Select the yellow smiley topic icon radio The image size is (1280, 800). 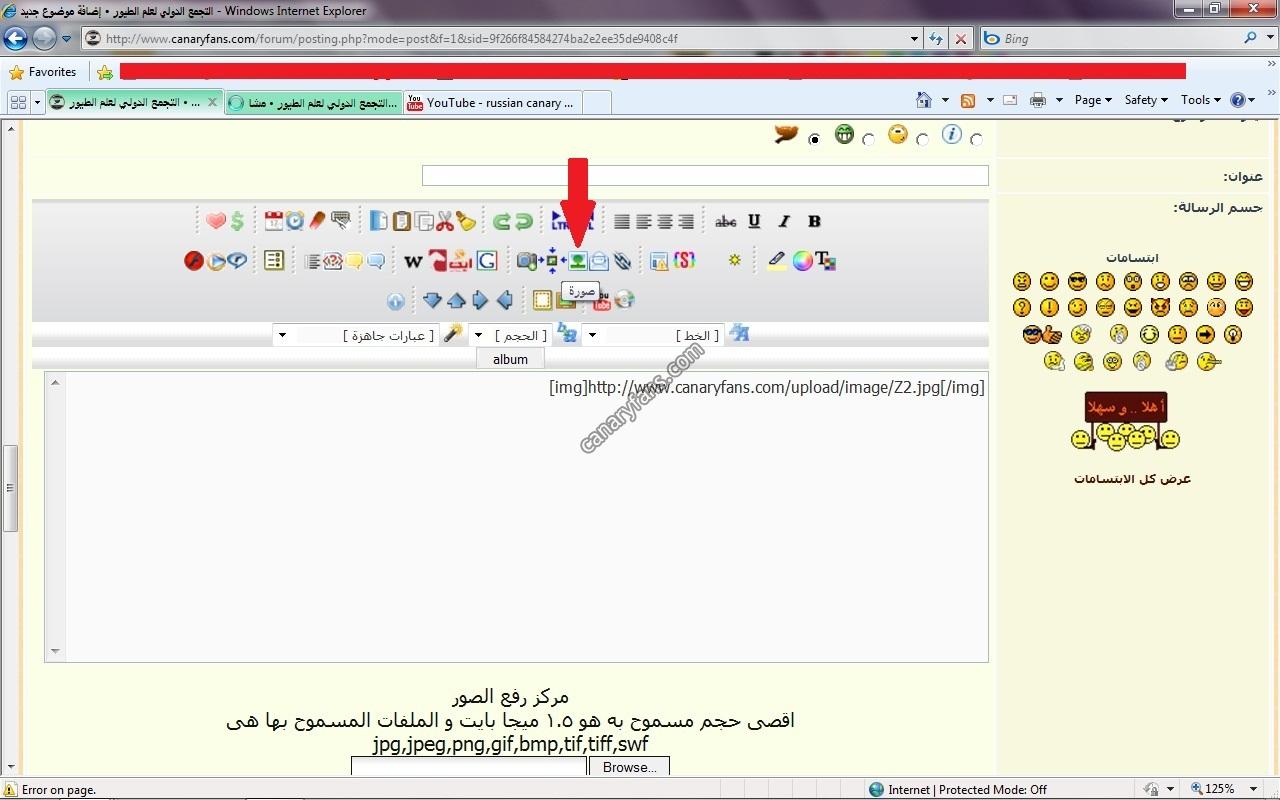pos(923,139)
